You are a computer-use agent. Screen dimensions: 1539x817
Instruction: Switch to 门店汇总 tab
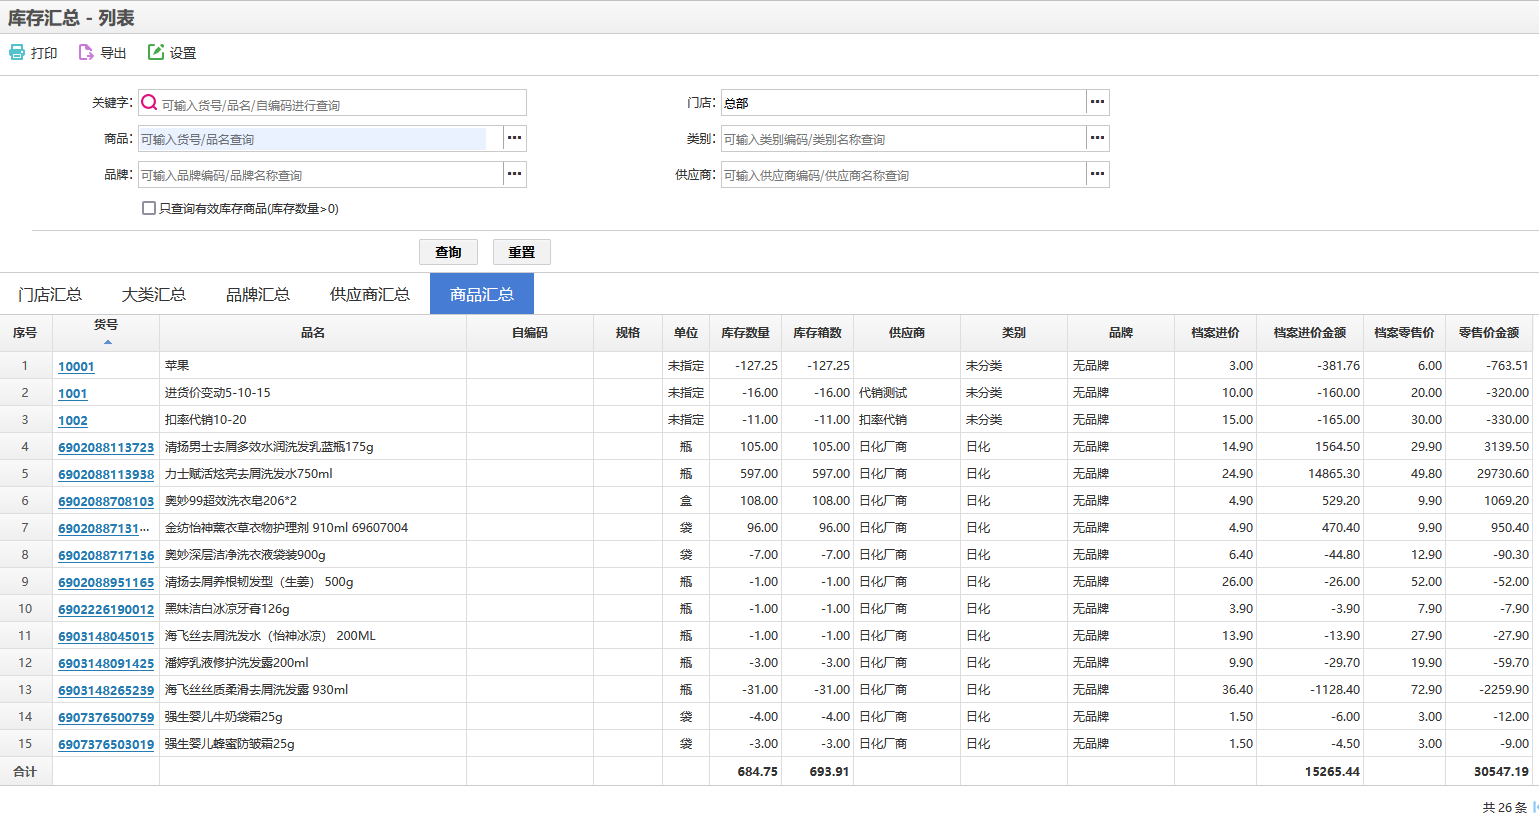click(x=50, y=294)
